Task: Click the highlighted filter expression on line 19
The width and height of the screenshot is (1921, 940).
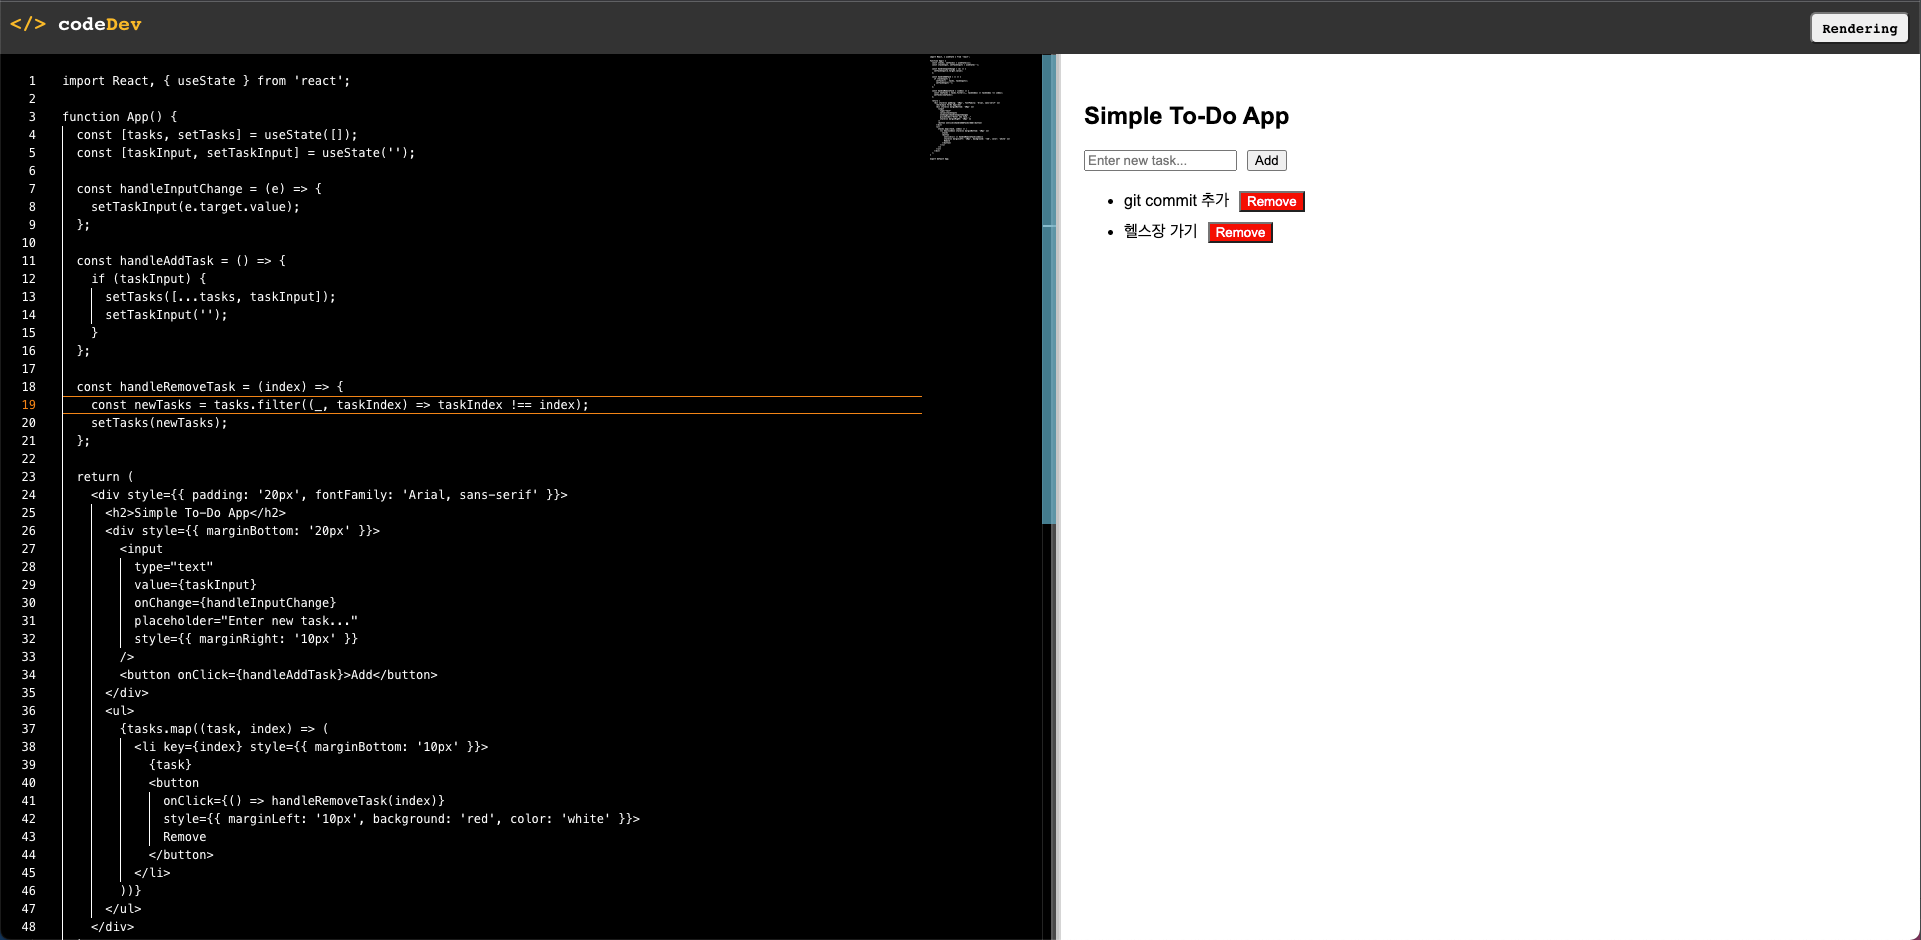Action: (x=400, y=404)
